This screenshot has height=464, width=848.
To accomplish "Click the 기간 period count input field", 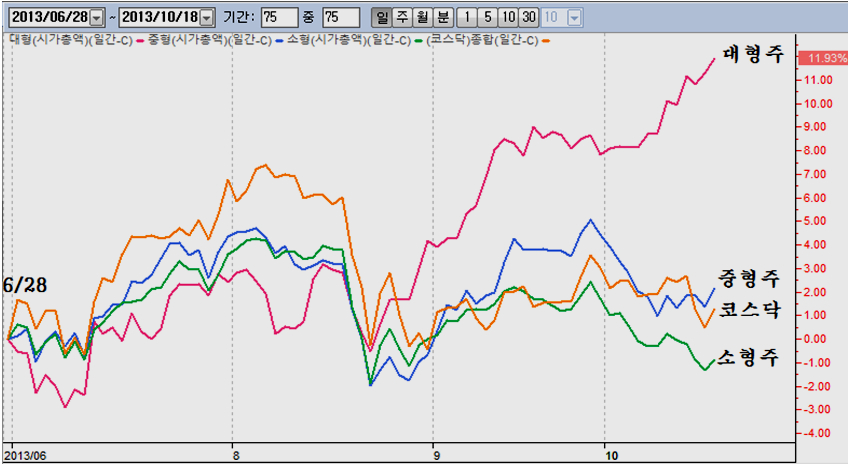I will (279, 17).
